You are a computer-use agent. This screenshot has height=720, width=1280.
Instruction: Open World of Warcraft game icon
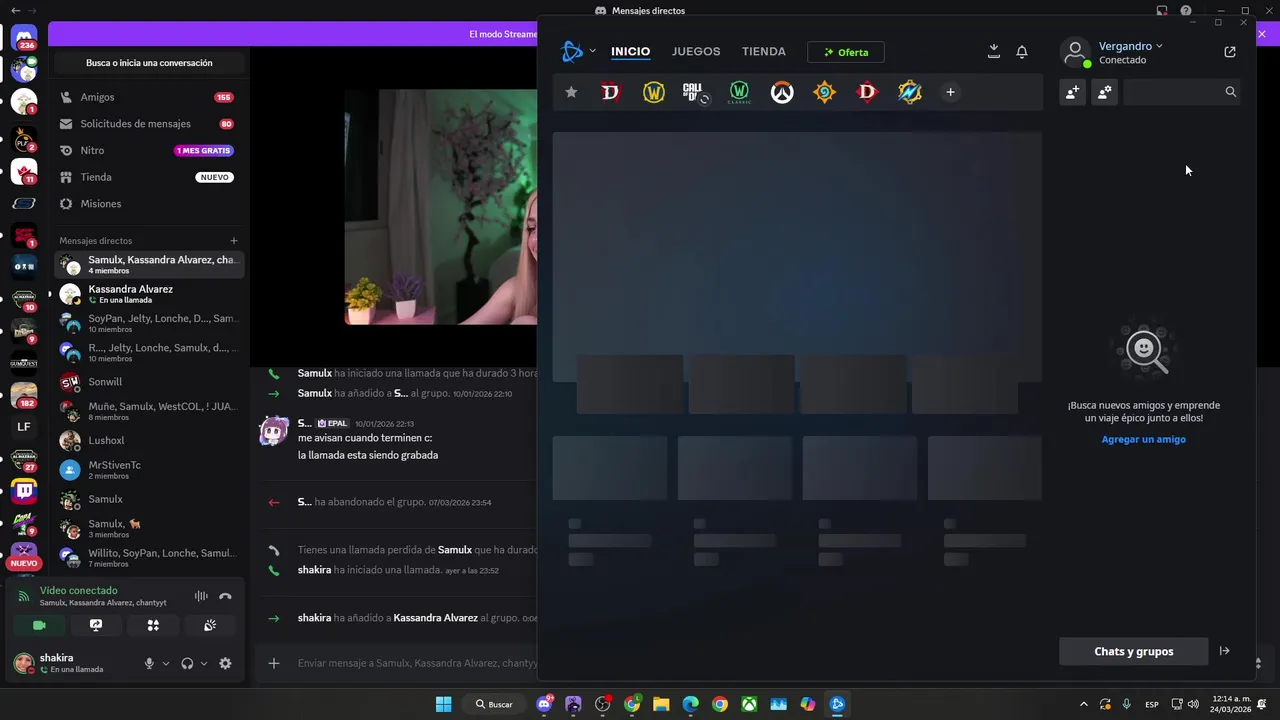click(x=653, y=92)
